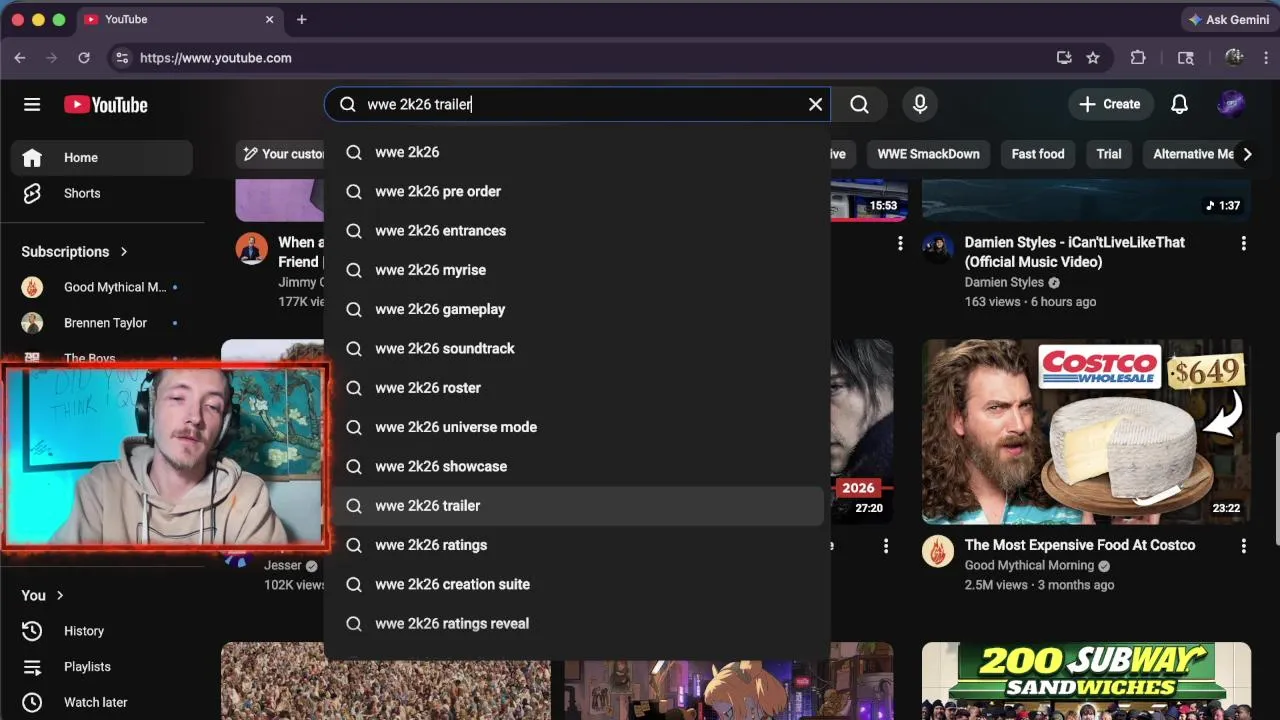
Task: Bookmark this page with the star icon
Action: point(1093,58)
